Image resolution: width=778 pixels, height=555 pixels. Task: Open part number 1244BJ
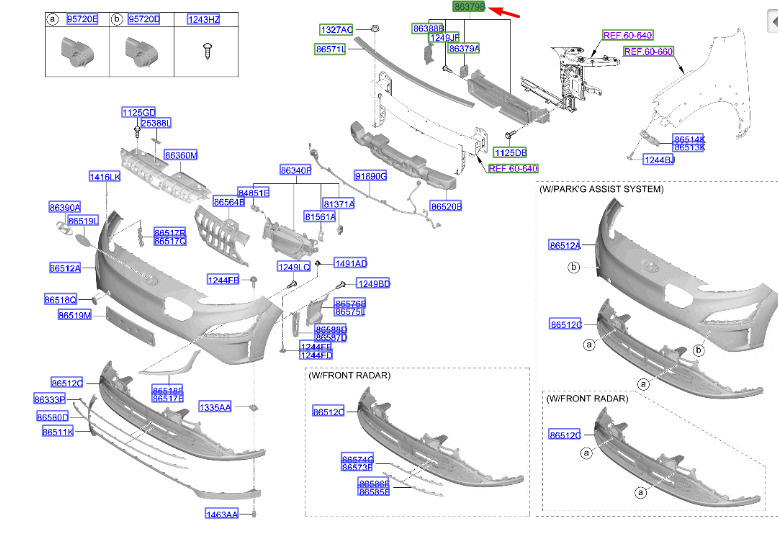(658, 160)
